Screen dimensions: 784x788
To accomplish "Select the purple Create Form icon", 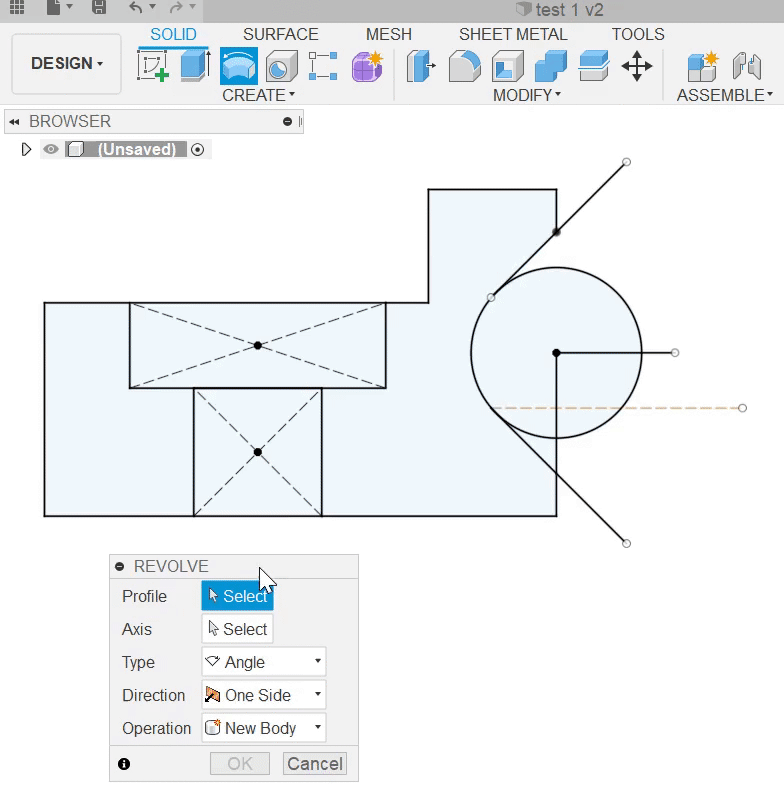I will 367,66.
